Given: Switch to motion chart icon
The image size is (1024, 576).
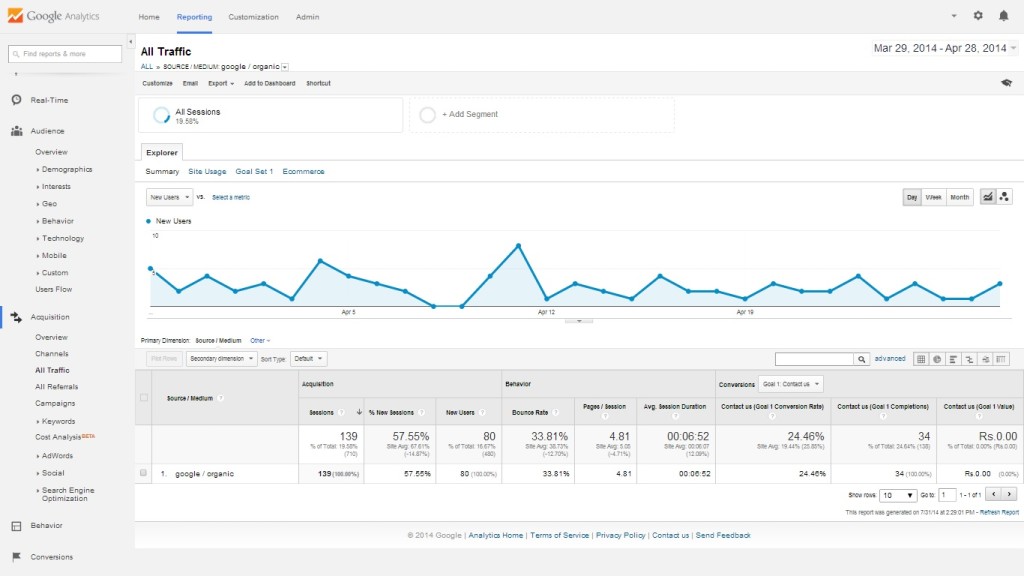Looking at the screenshot, I should 1004,197.
